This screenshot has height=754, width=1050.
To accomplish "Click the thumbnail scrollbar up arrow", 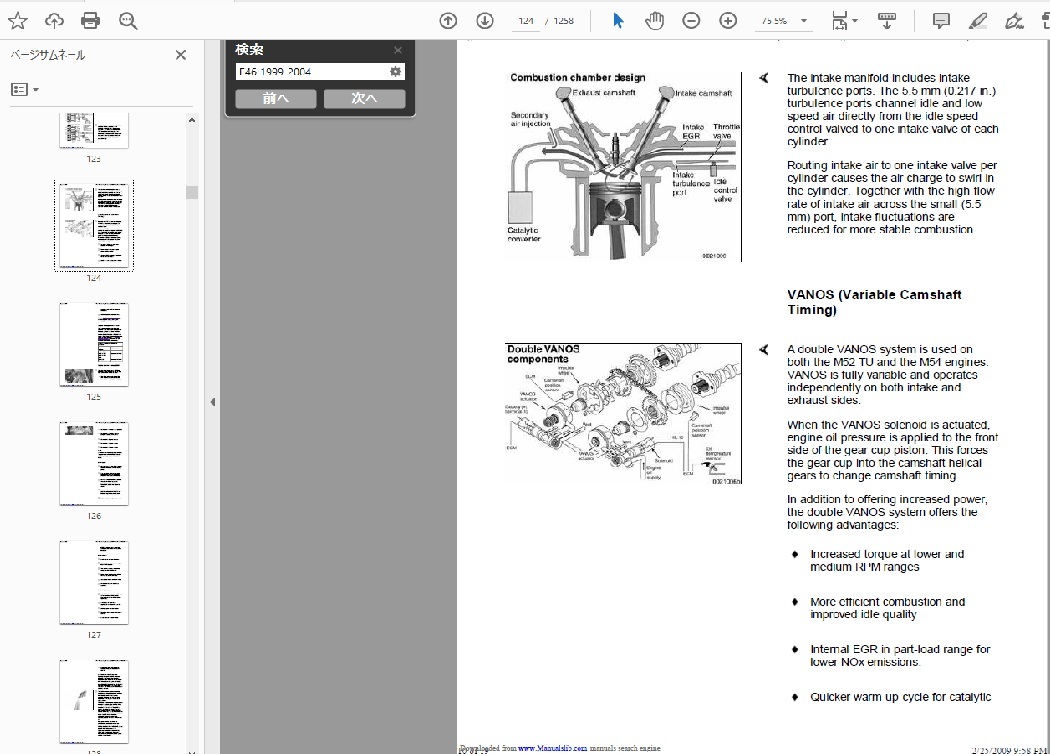I will pyautogui.click(x=192, y=120).
